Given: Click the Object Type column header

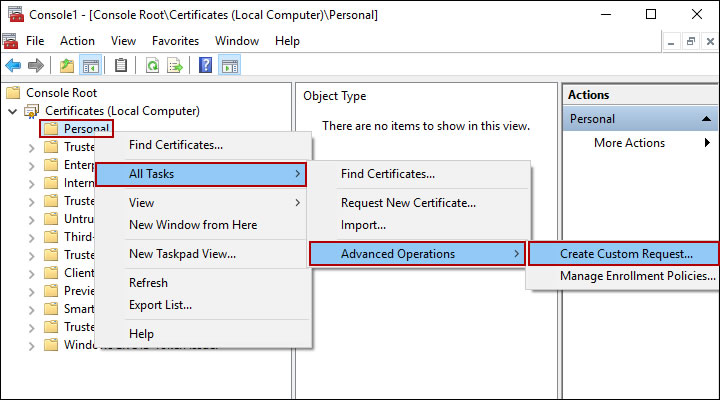Looking at the screenshot, I should pos(334,96).
